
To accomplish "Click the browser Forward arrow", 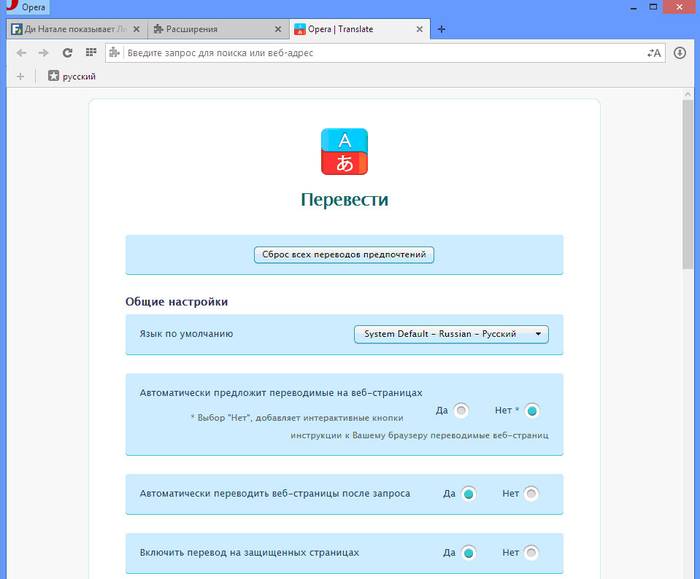I will pyautogui.click(x=43, y=52).
